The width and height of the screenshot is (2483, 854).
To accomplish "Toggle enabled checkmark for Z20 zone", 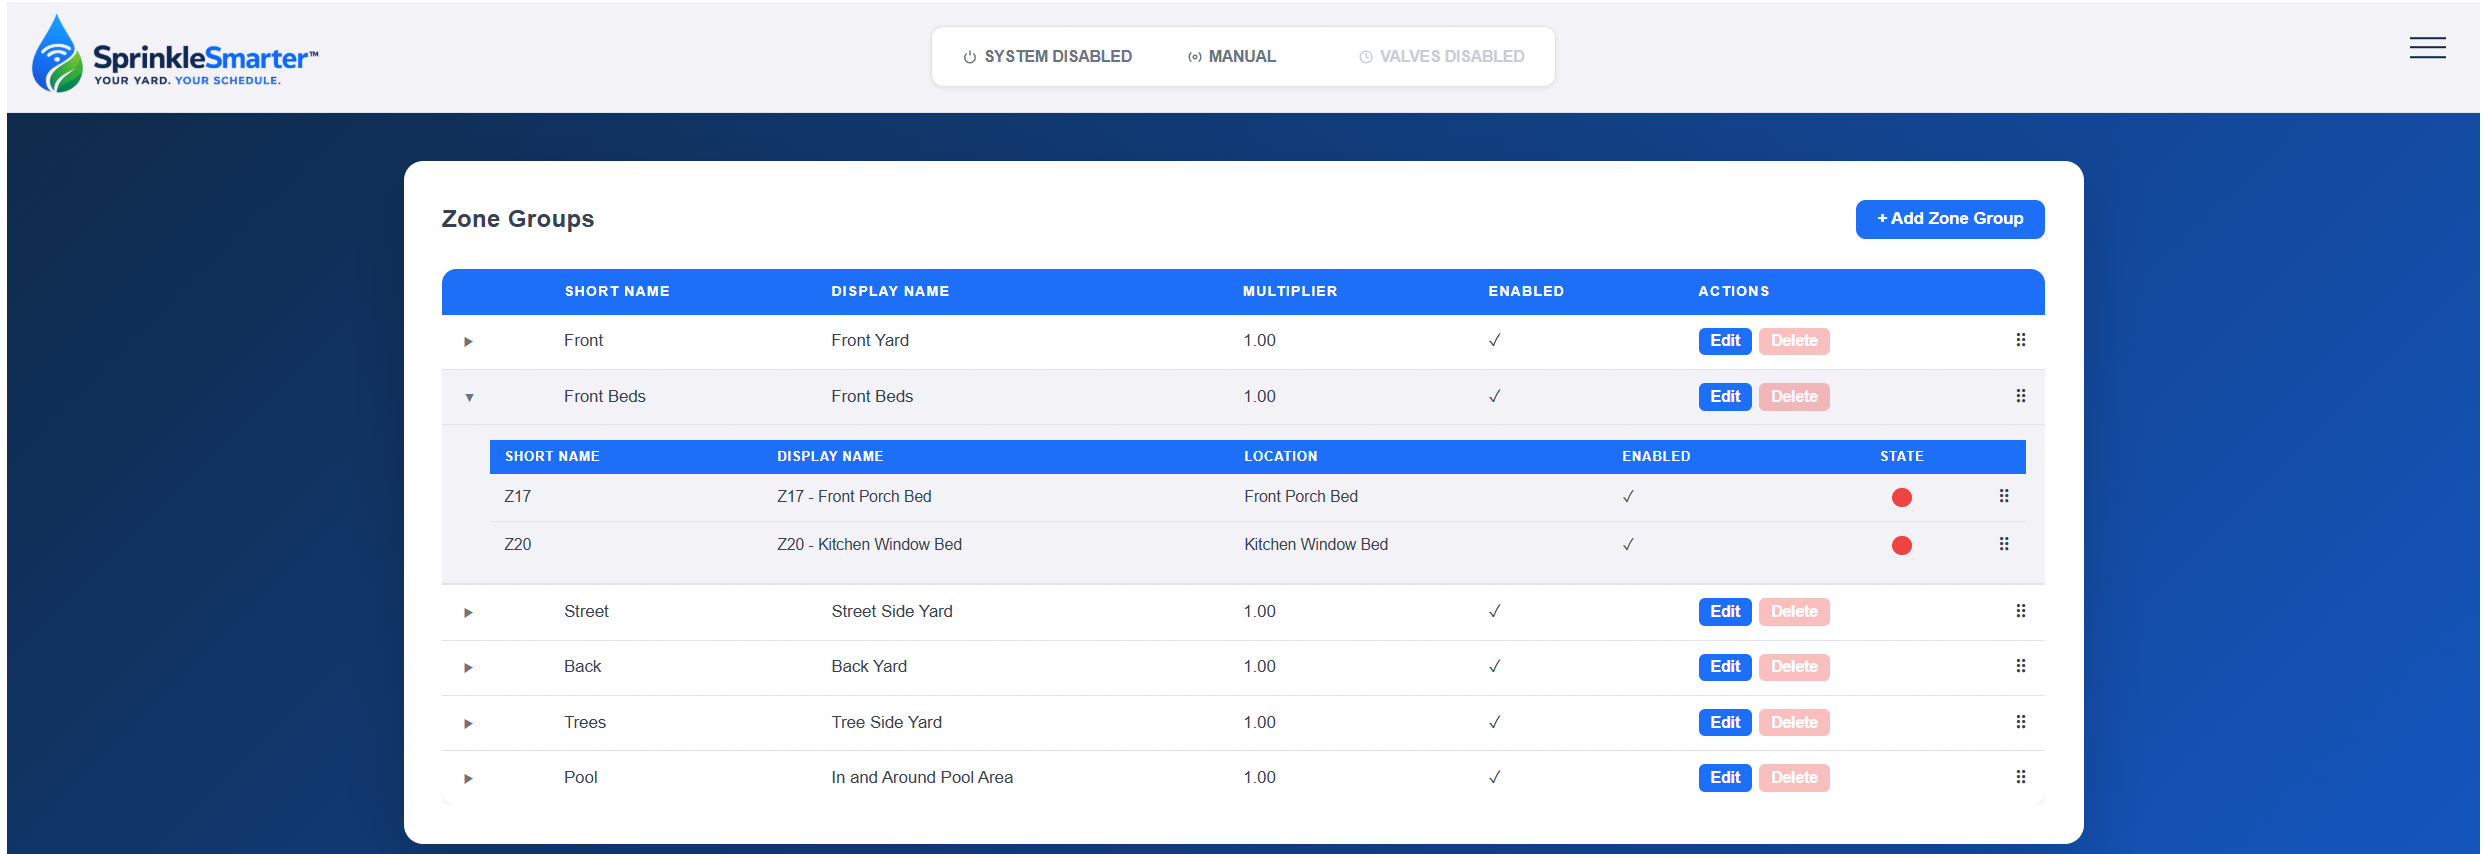I will tap(1628, 544).
